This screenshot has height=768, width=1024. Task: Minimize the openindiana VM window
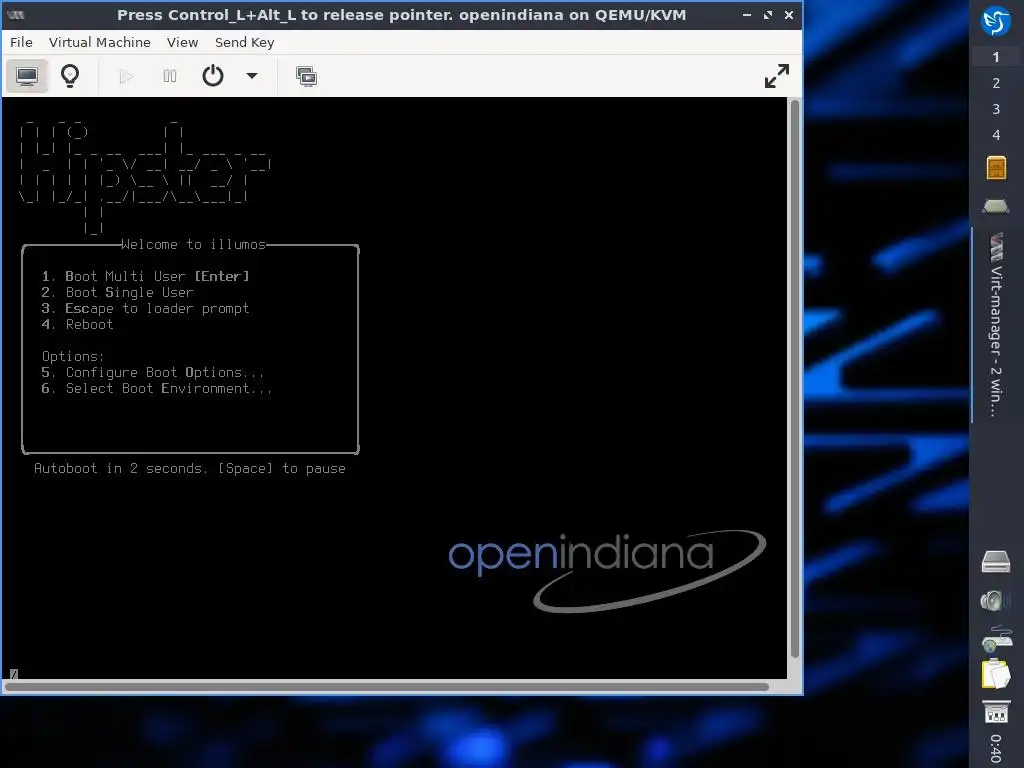747,15
